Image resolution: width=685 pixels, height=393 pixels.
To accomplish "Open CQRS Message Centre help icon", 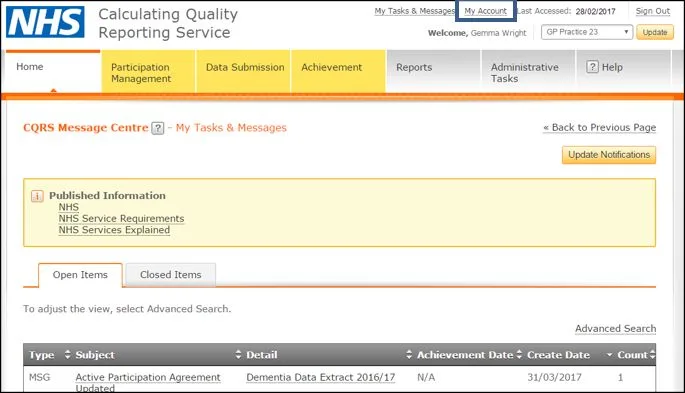I will [x=158, y=128].
